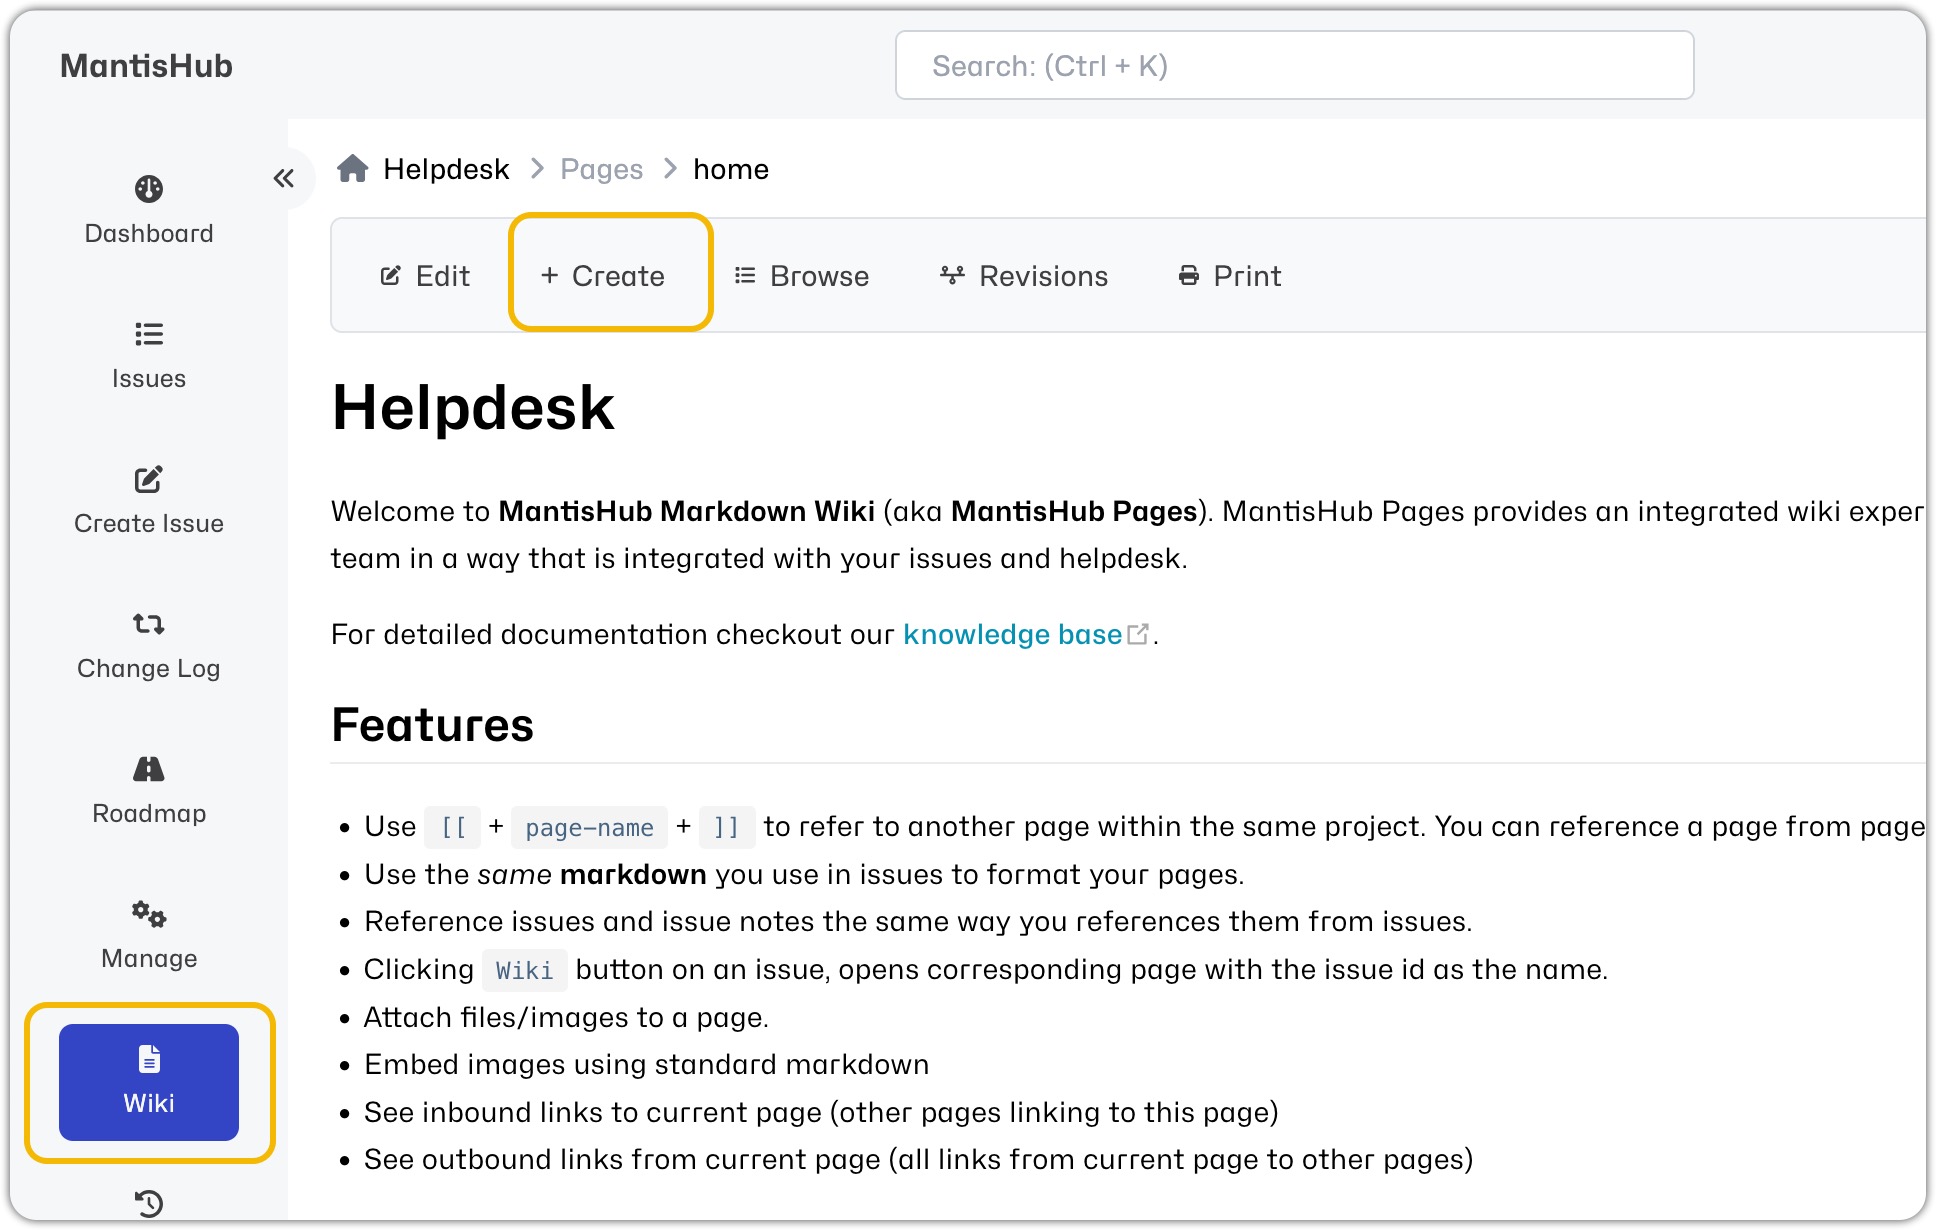Click Create Issue in the sidebar
This screenshot has width=1936, height=1230.
click(149, 500)
